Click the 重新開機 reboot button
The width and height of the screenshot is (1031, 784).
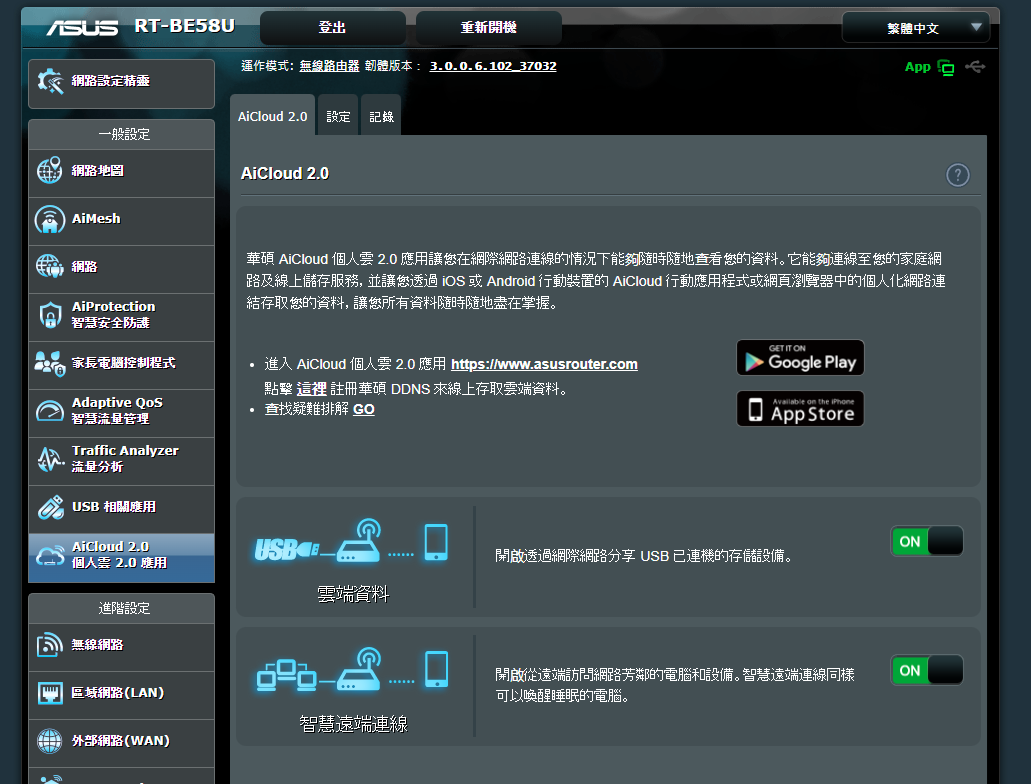[489, 28]
